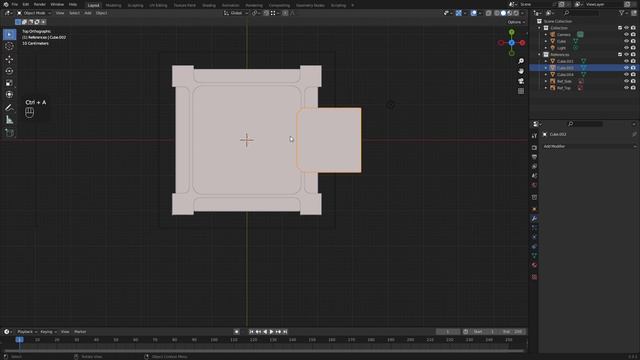Click the zoom view magnifier icon
The height and width of the screenshot is (360, 640).
pos(521,61)
